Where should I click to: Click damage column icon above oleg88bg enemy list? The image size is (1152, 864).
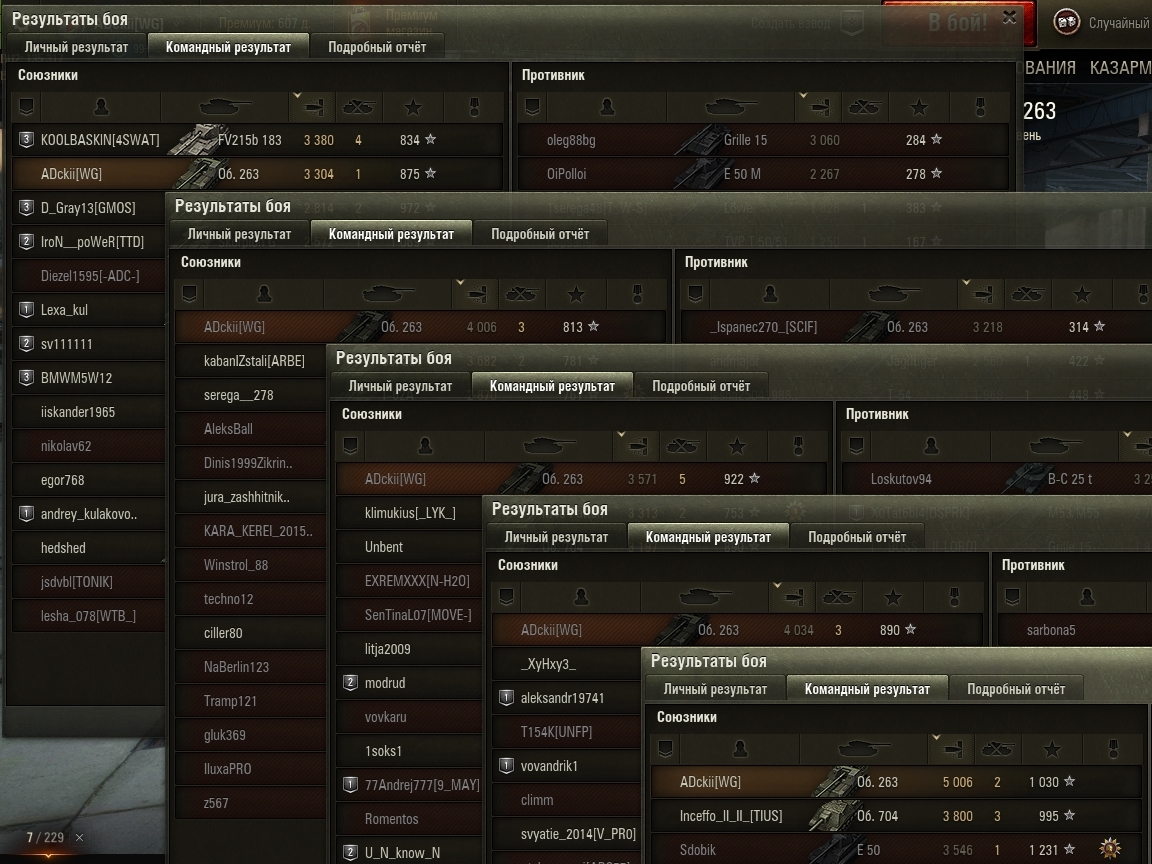(819, 108)
